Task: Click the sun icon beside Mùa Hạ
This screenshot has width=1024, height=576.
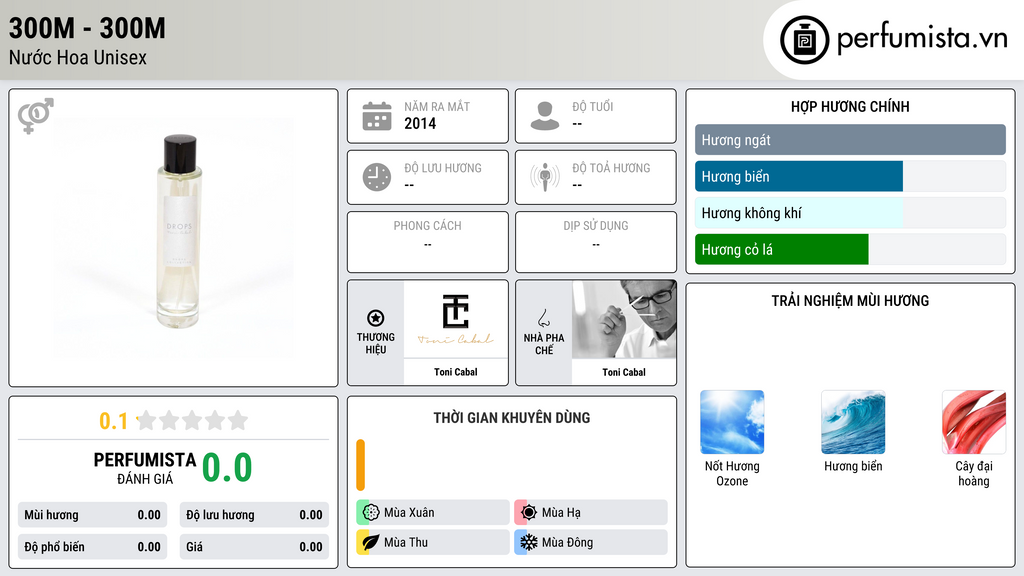Action: (529, 513)
